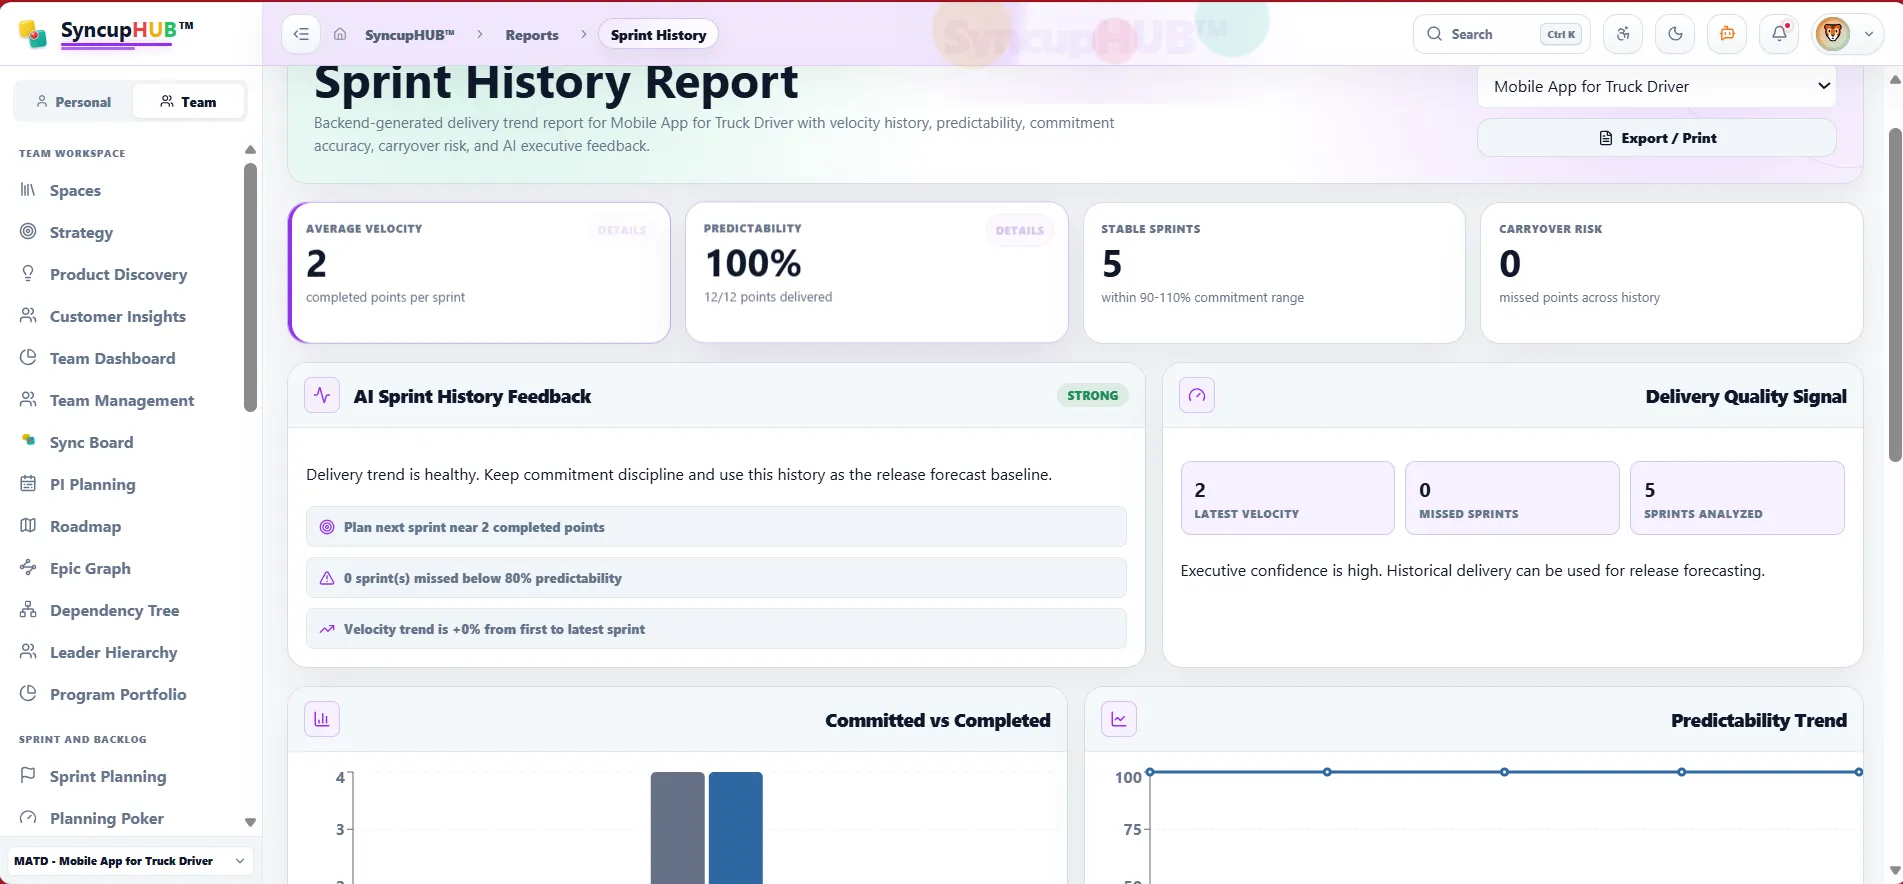Open the orange chat assistant icon

pyautogui.click(x=1727, y=34)
